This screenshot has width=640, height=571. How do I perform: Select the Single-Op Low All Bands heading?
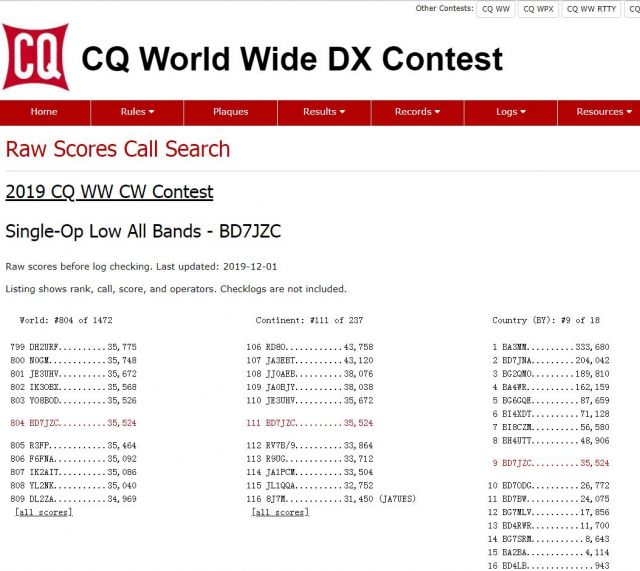coord(143,231)
